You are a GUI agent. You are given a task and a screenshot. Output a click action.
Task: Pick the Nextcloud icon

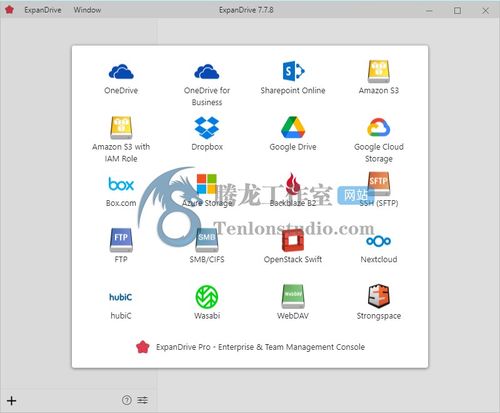[x=379, y=241]
